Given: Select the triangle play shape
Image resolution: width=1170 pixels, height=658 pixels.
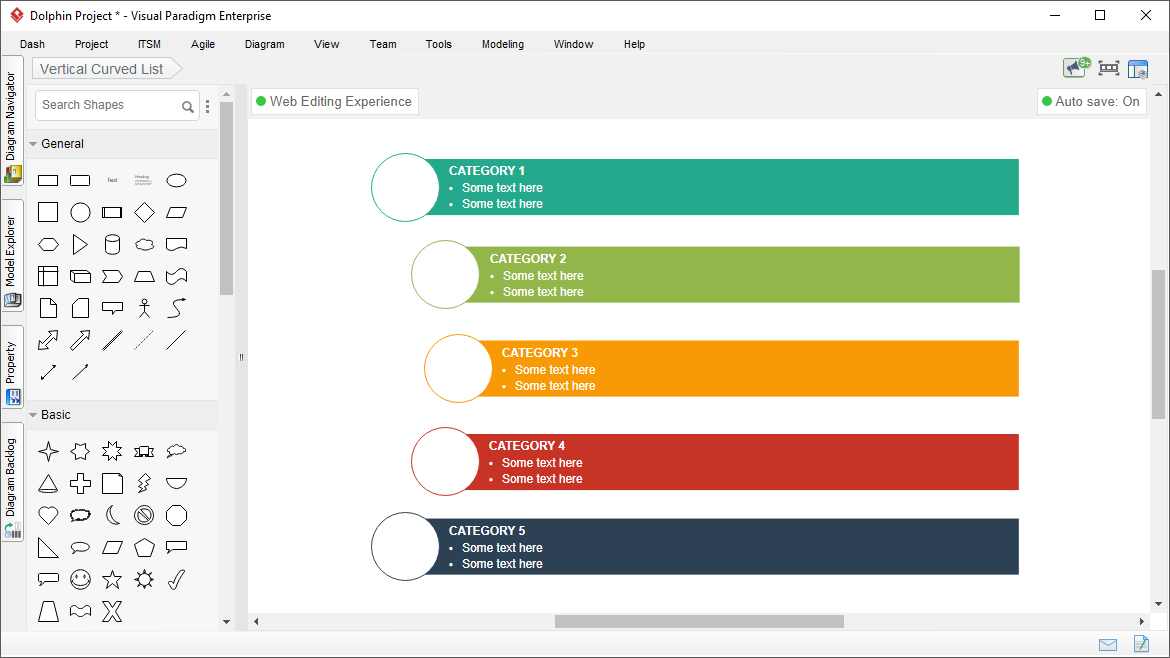Looking at the screenshot, I should coord(80,245).
